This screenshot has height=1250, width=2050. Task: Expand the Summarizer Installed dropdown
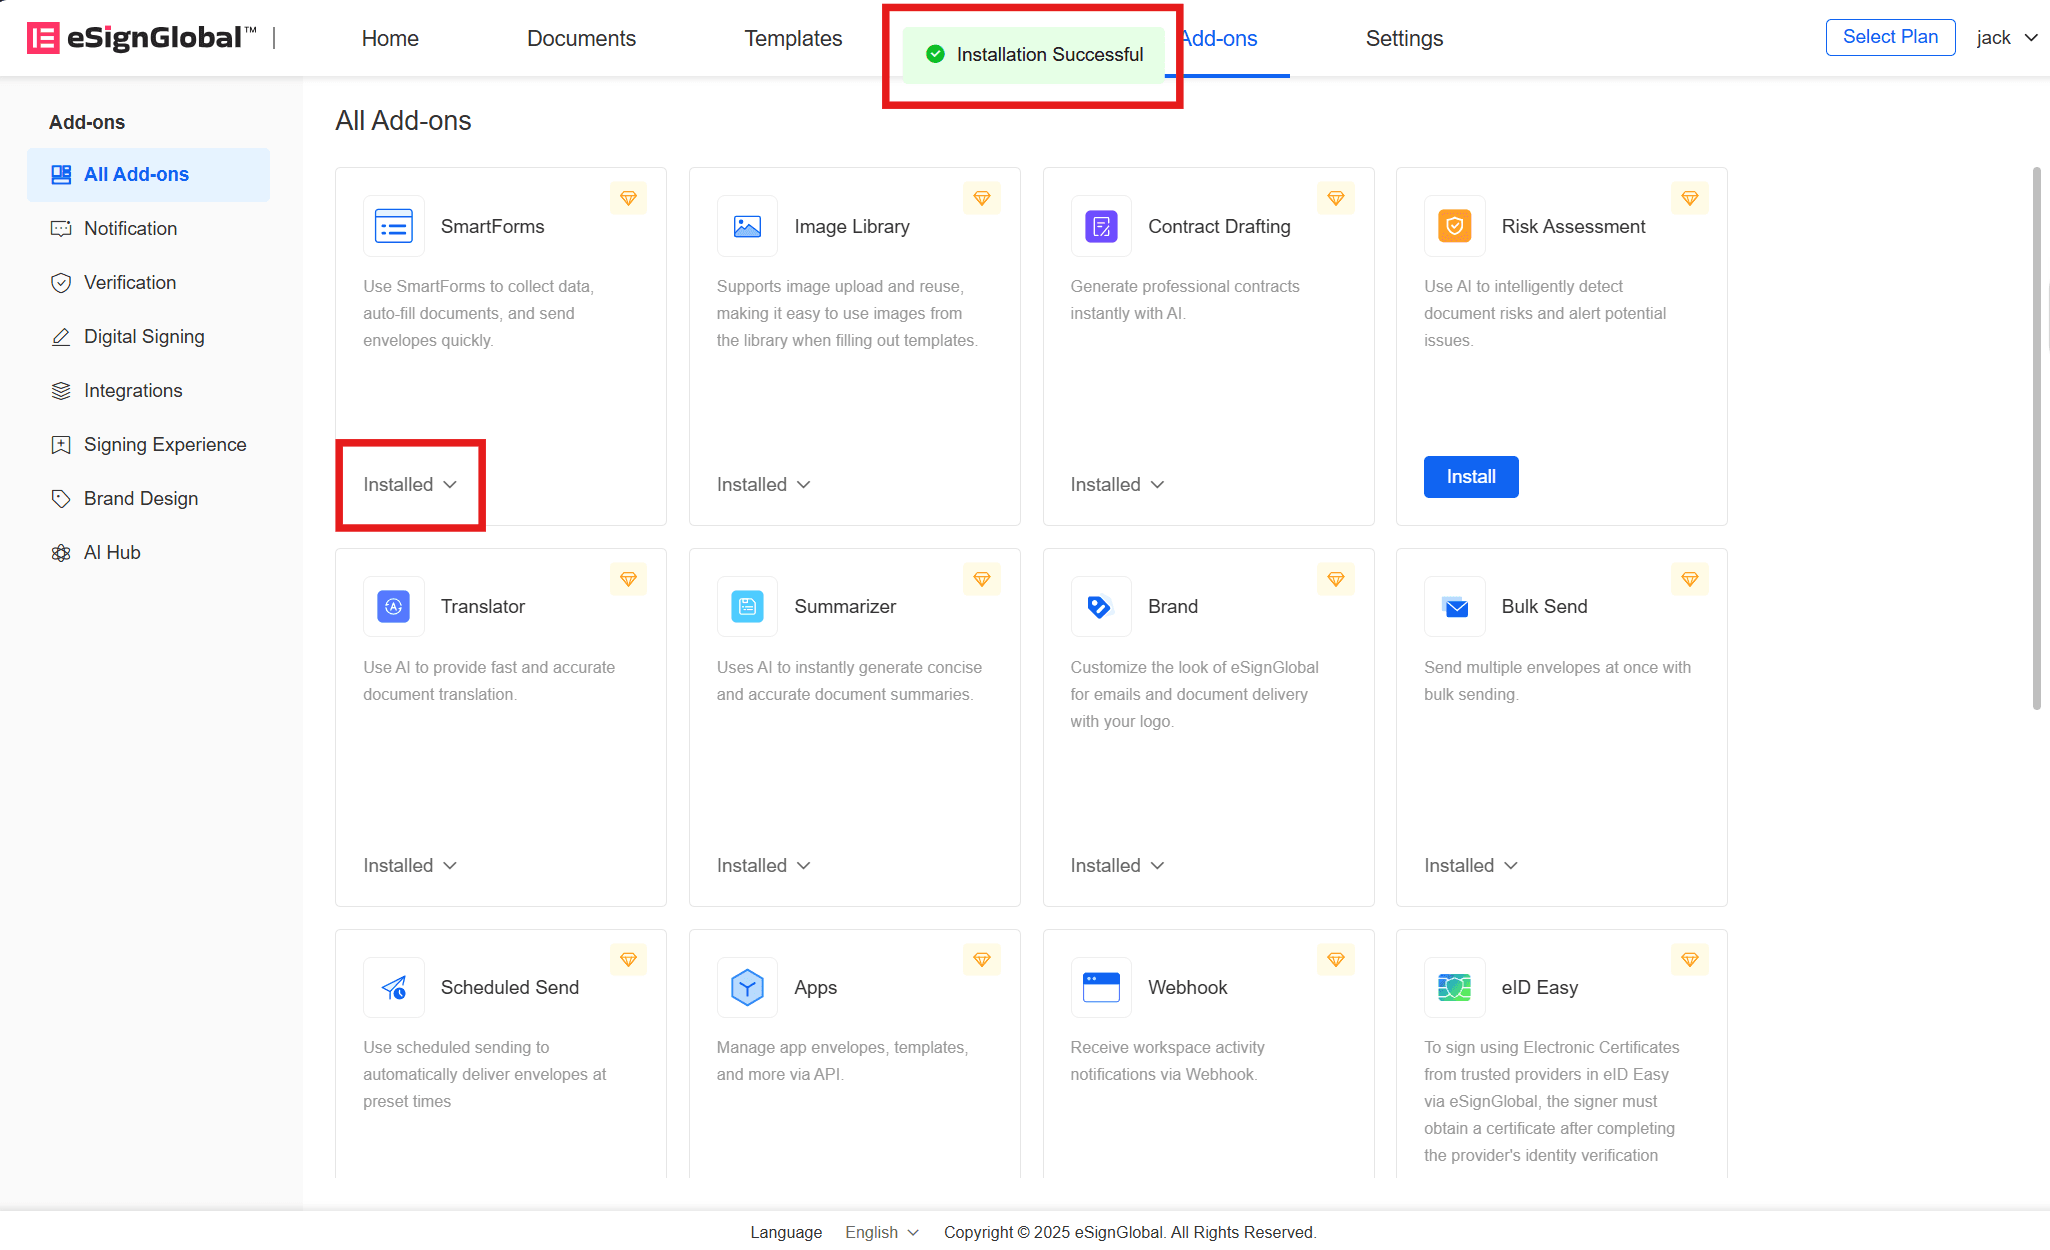(x=763, y=865)
